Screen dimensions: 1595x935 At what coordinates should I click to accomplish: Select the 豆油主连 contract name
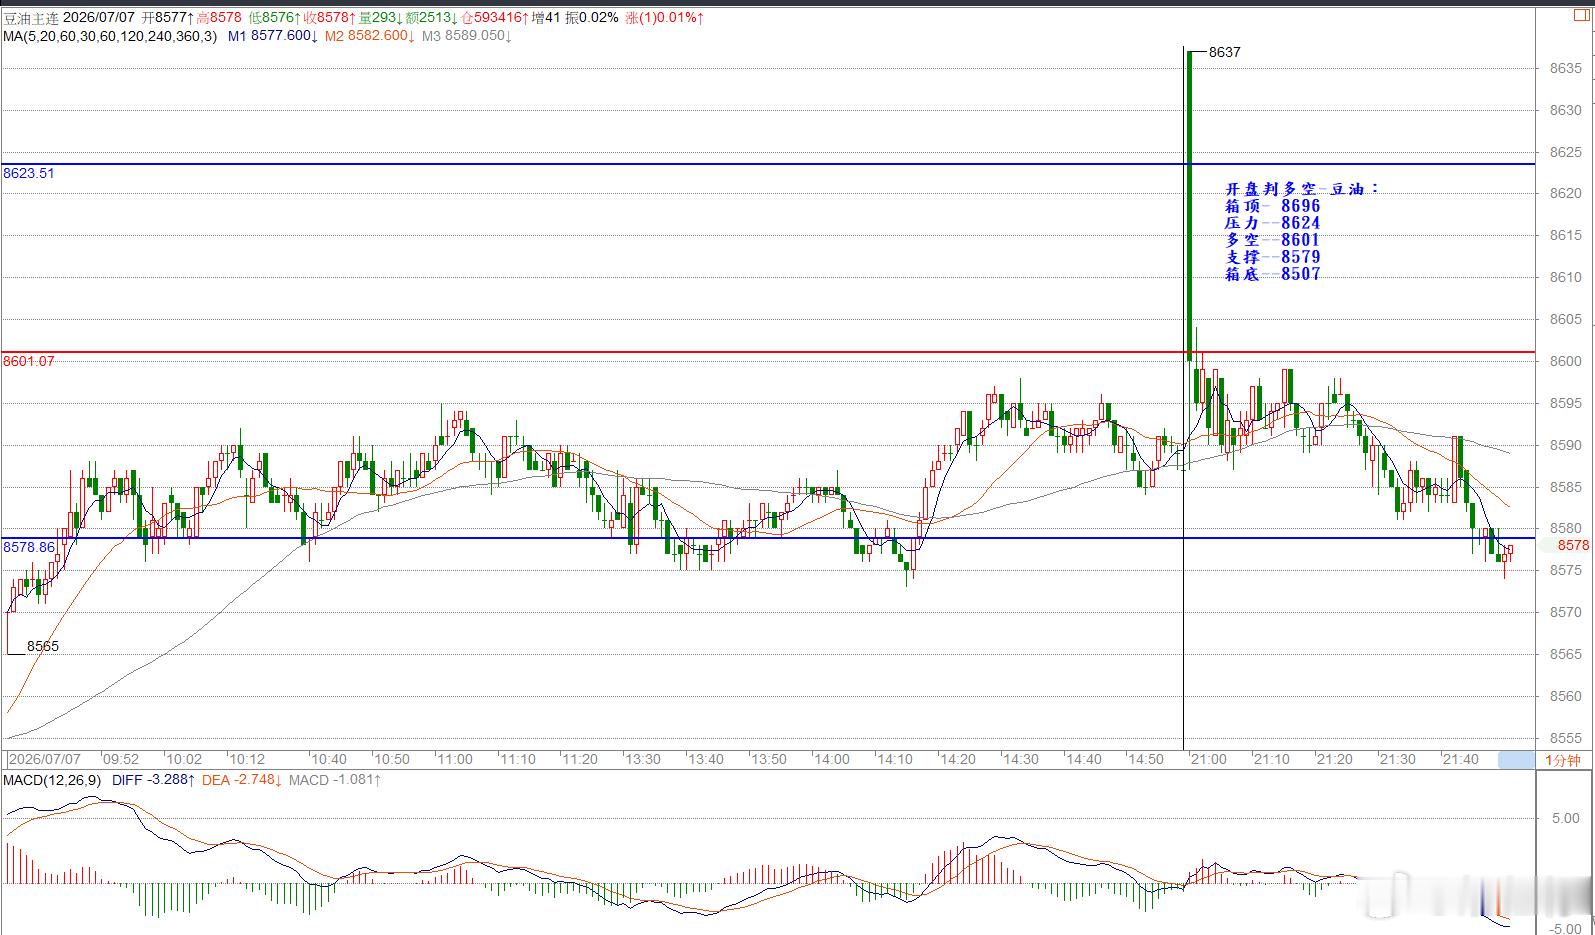click(31, 18)
